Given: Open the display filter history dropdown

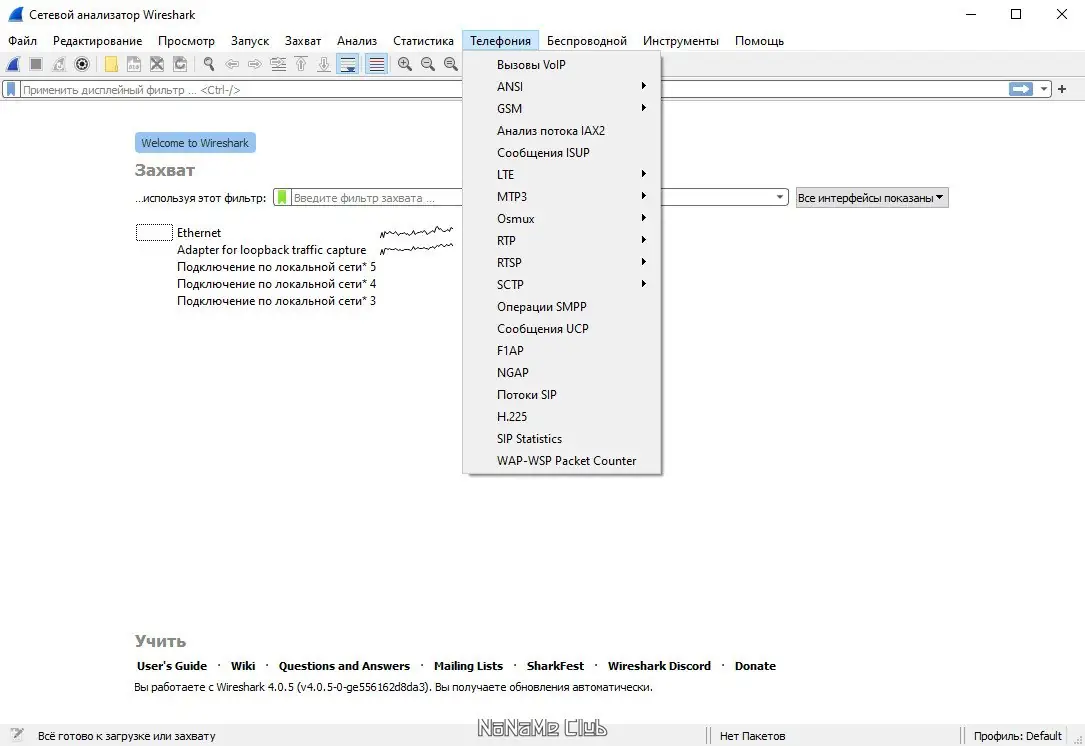Looking at the screenshot, I should pyautogui.click(x=1043, y=89).
